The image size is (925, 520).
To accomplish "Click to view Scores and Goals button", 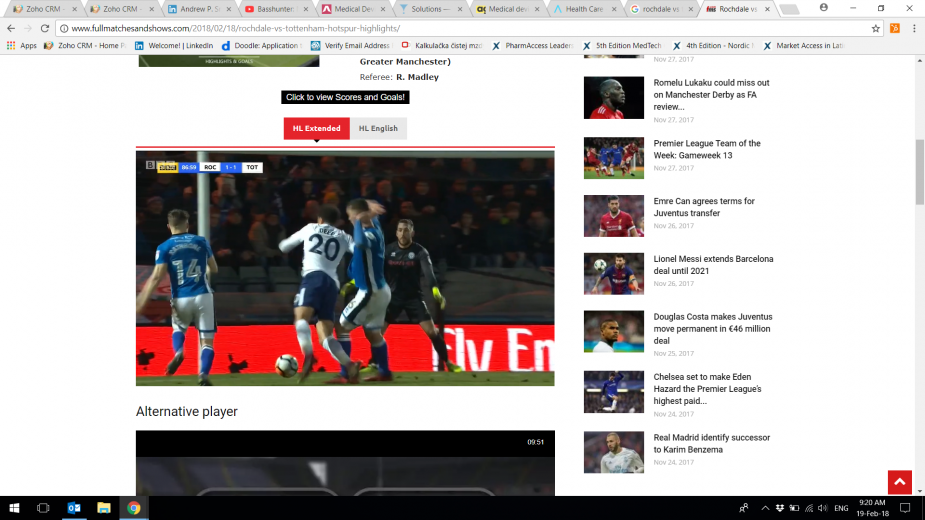I will (x=345, y=97).
